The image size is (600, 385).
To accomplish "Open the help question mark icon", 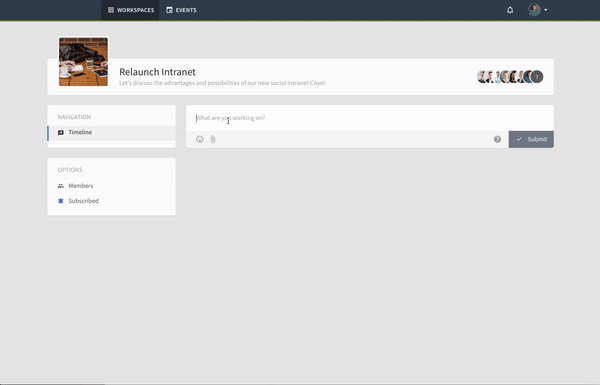I will (x=497, y=139).
